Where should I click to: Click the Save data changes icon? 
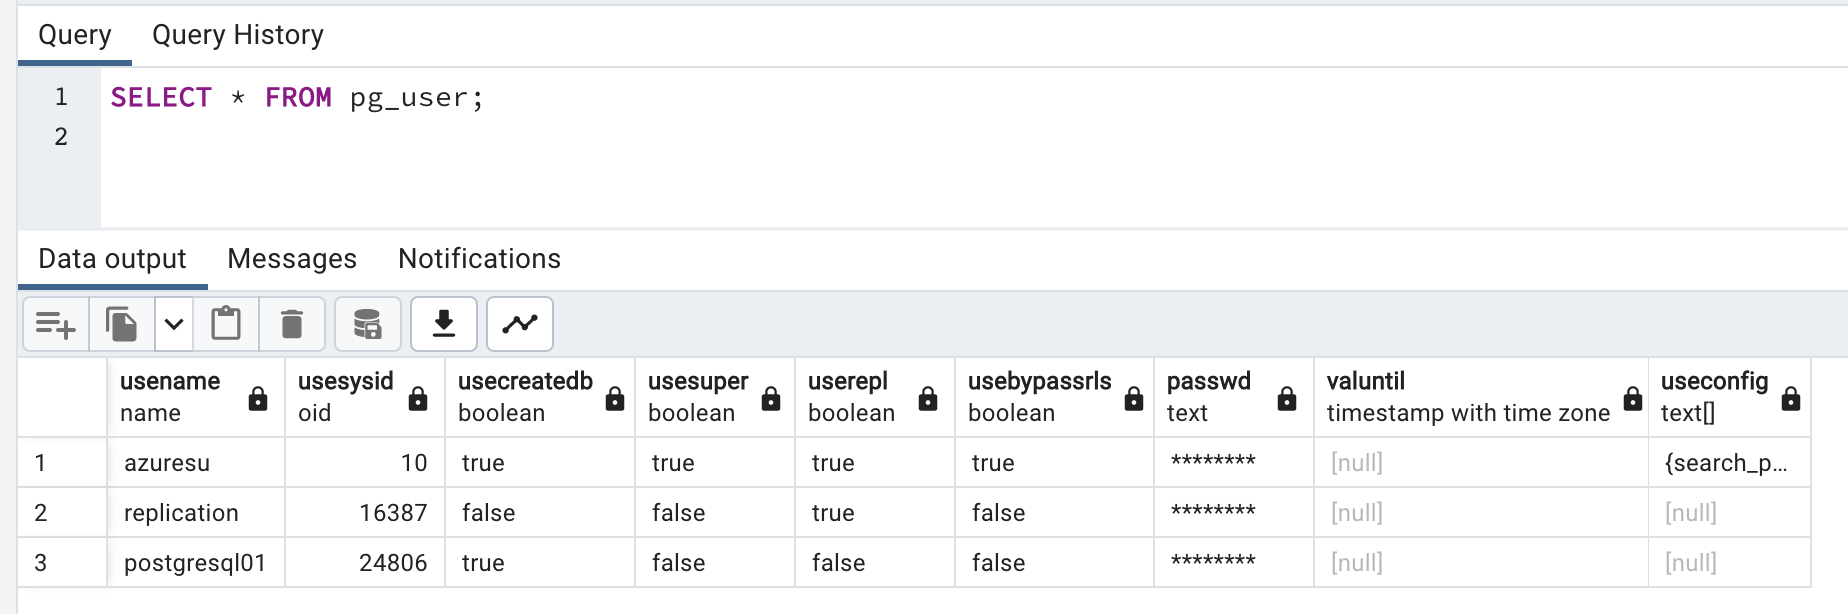368,324
